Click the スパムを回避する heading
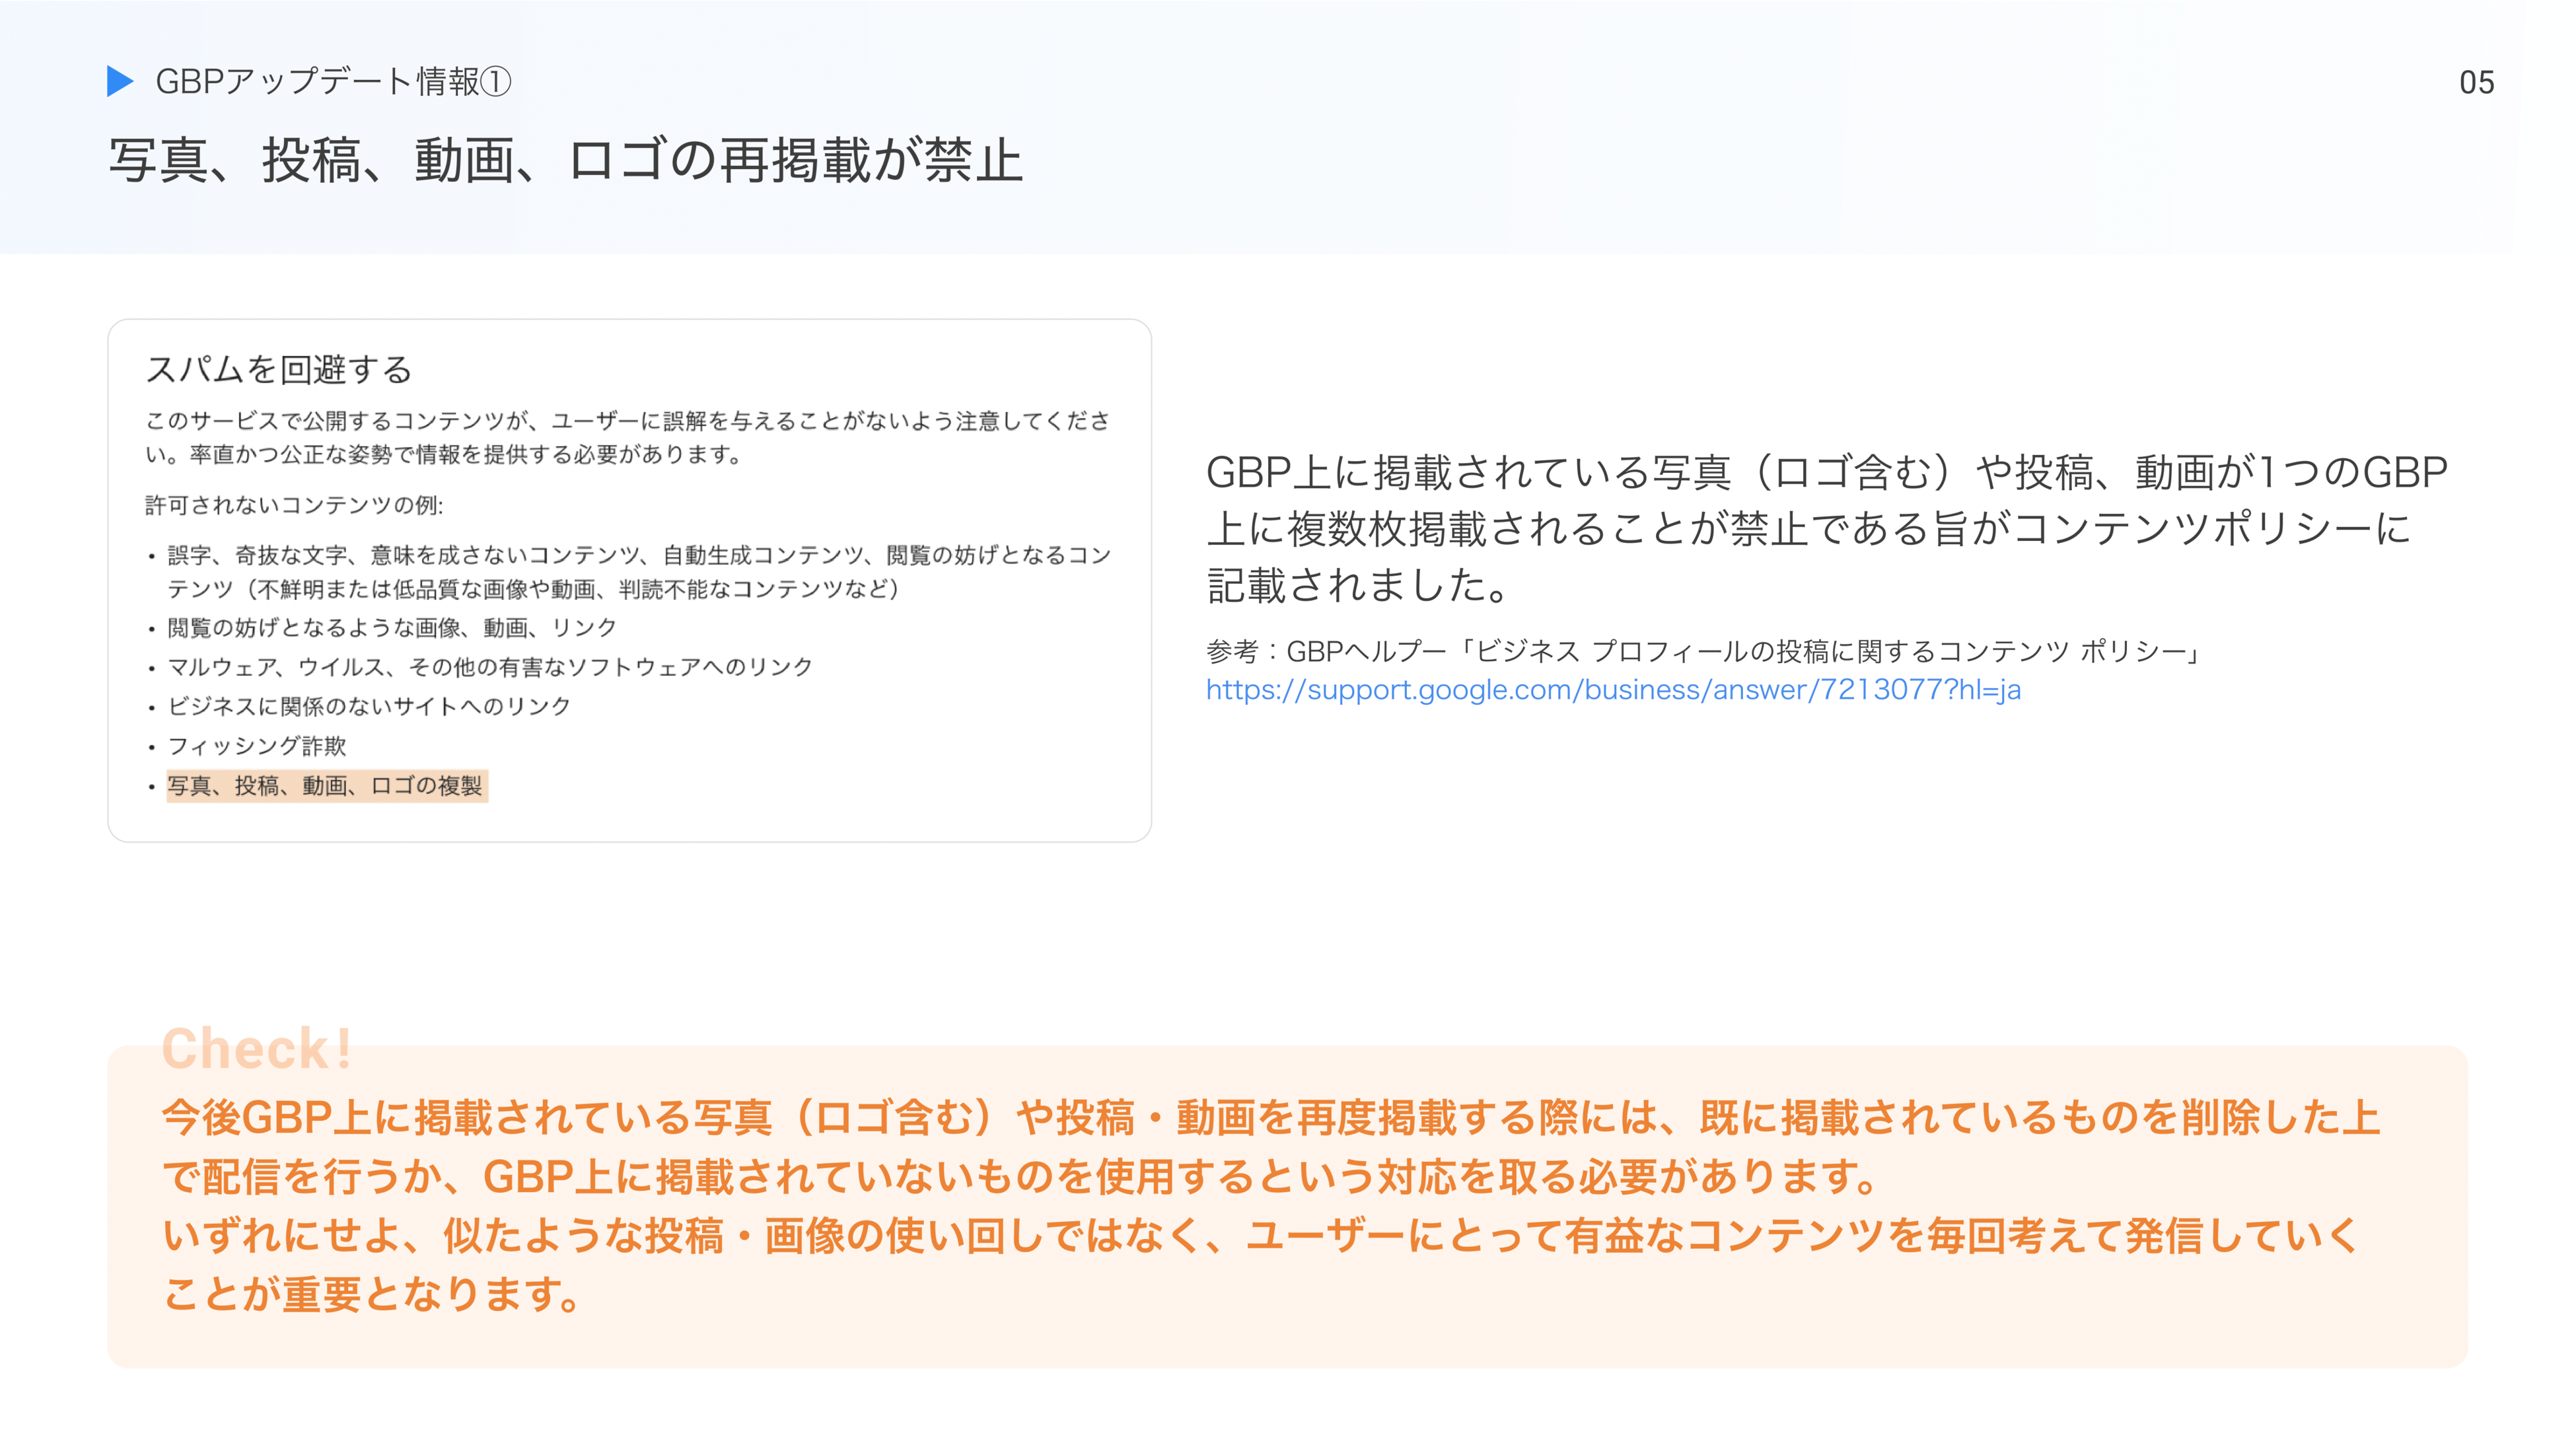The image size is (2576, 1449). pyautogui.click(x=279, y=369)
